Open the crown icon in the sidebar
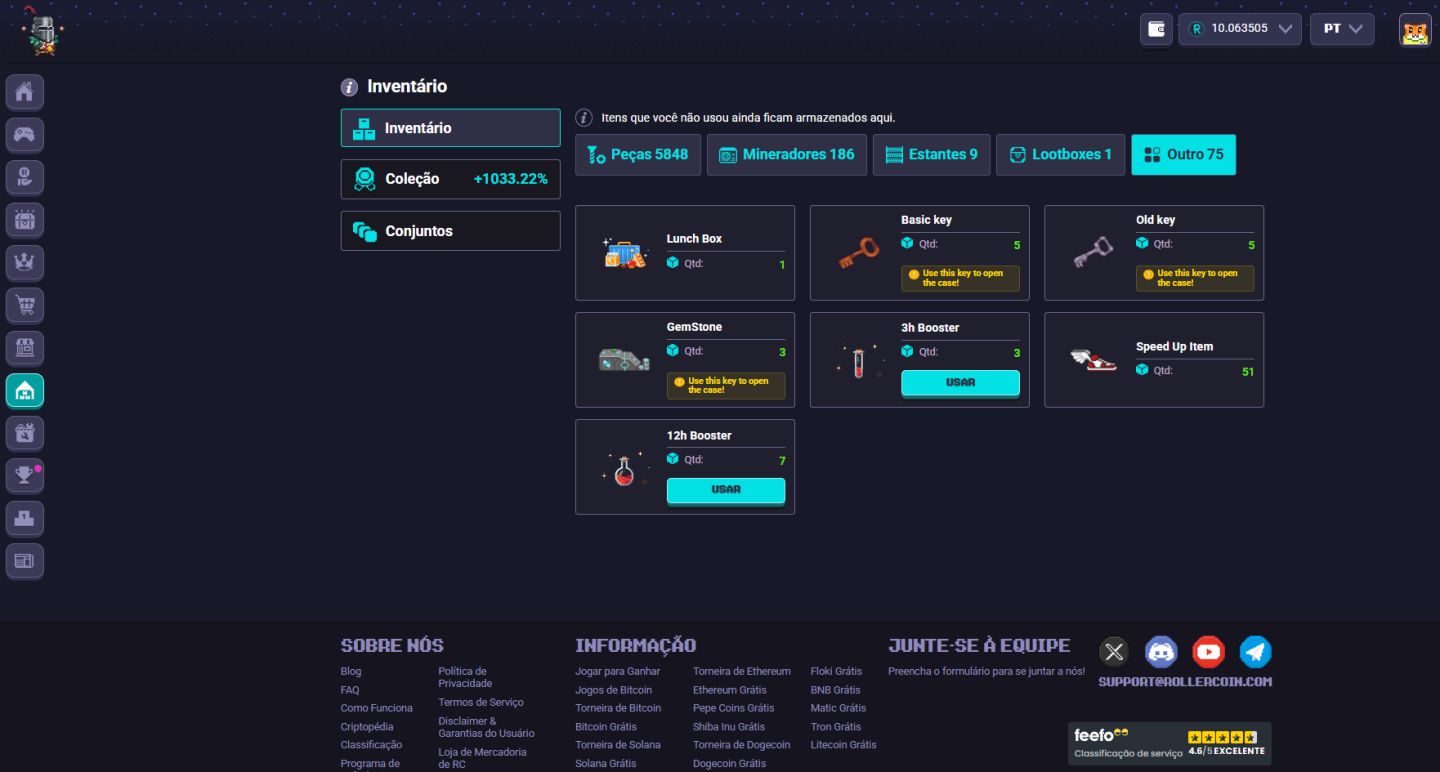Image resolution: width=1440 pixels, height=772 pixels. (x=25, y=263)
